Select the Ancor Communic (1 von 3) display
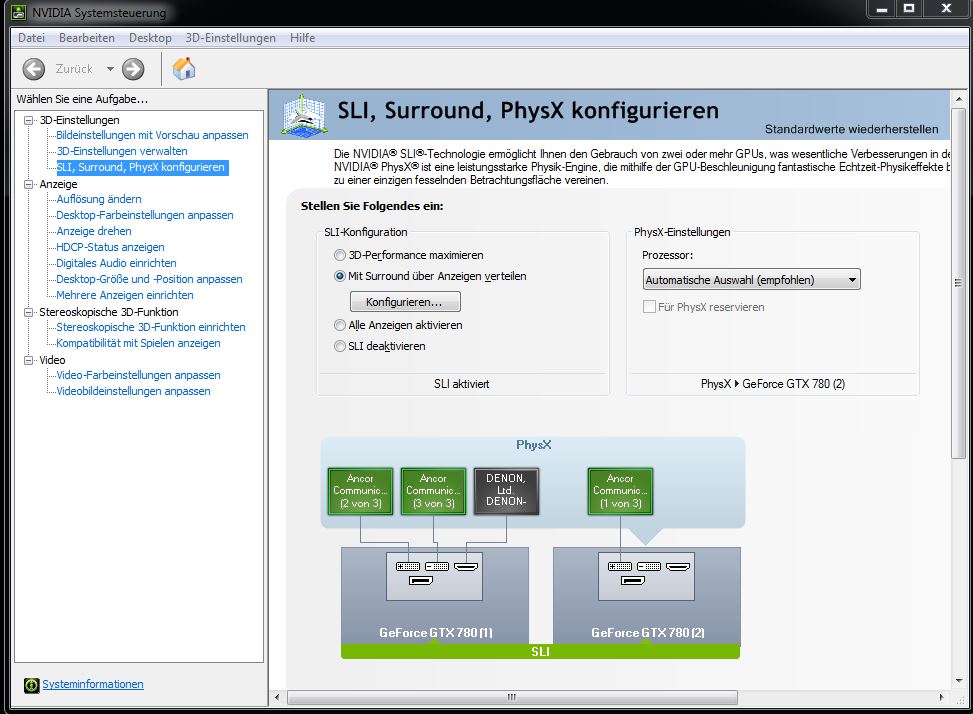 [x=620, y=491]
